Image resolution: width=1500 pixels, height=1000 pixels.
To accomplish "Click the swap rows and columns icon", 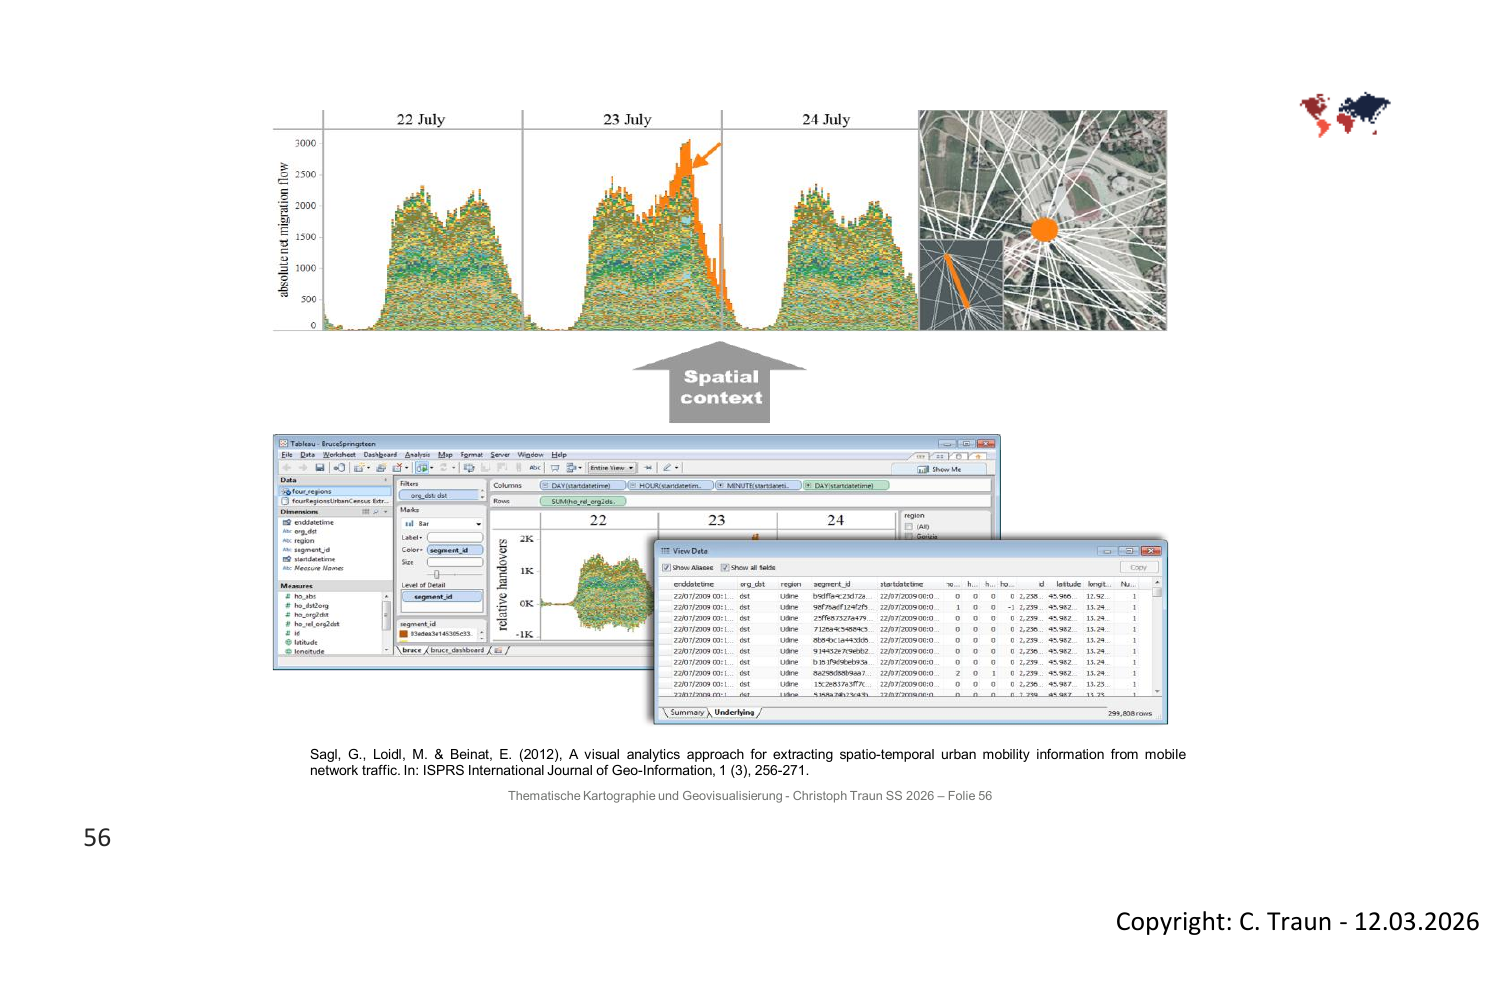I will (469, 468).
